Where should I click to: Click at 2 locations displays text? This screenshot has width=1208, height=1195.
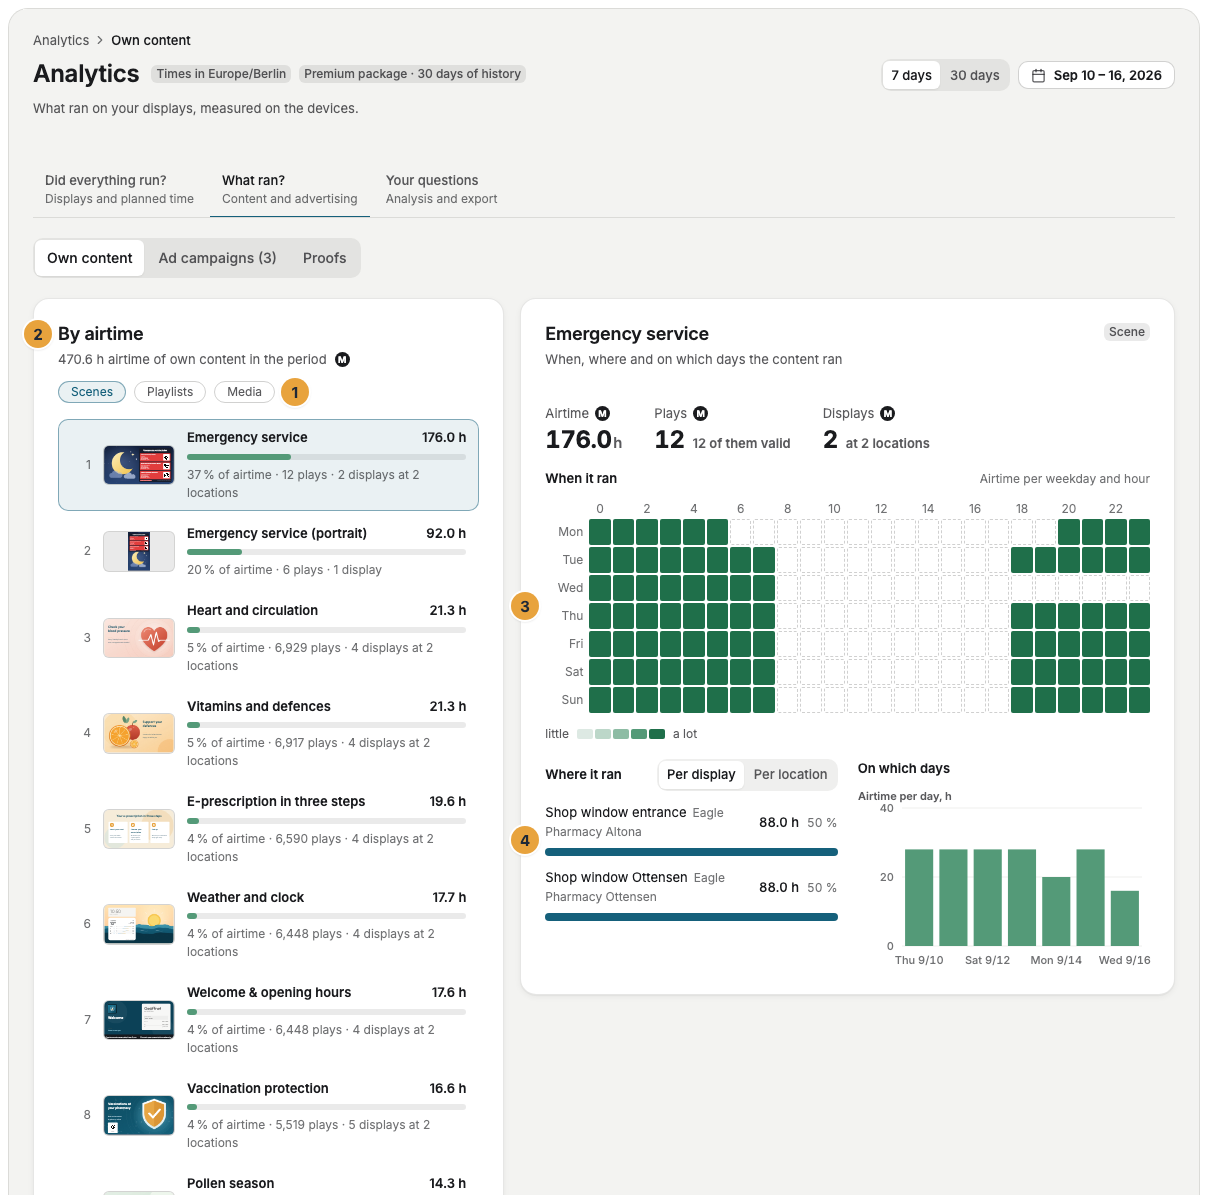(887, 444)
